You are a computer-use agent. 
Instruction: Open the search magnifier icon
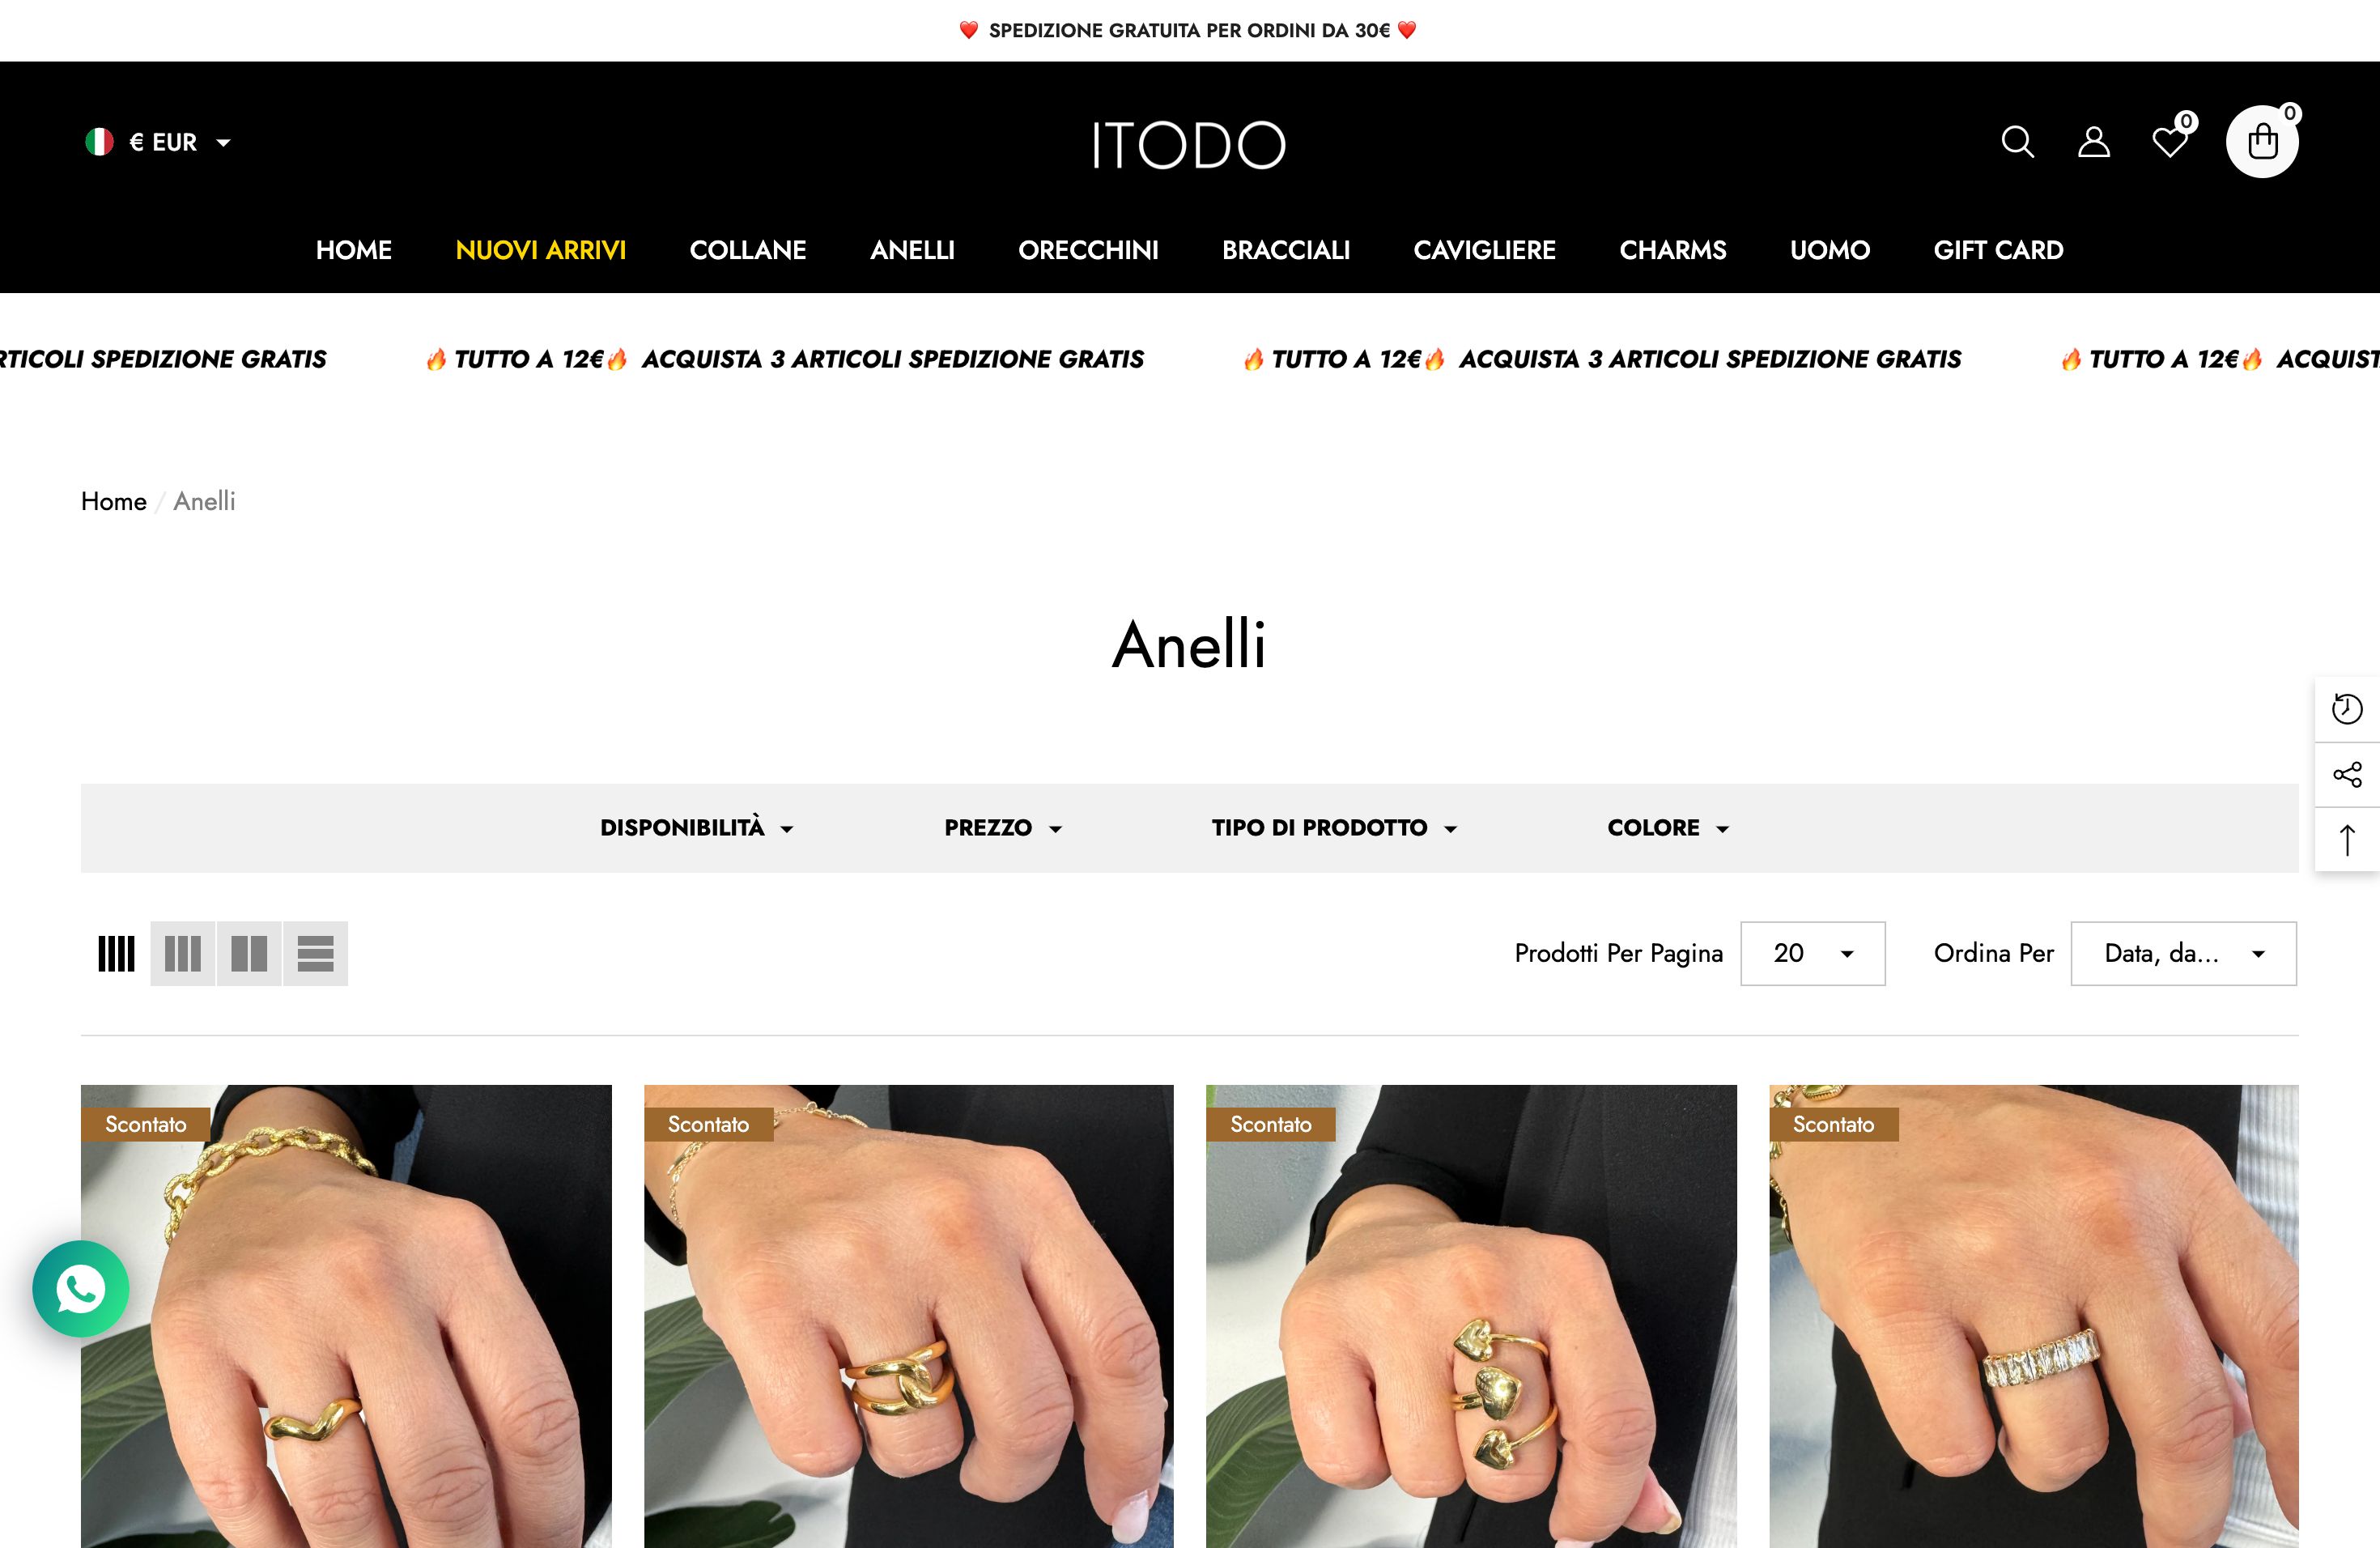(2017, 142)
